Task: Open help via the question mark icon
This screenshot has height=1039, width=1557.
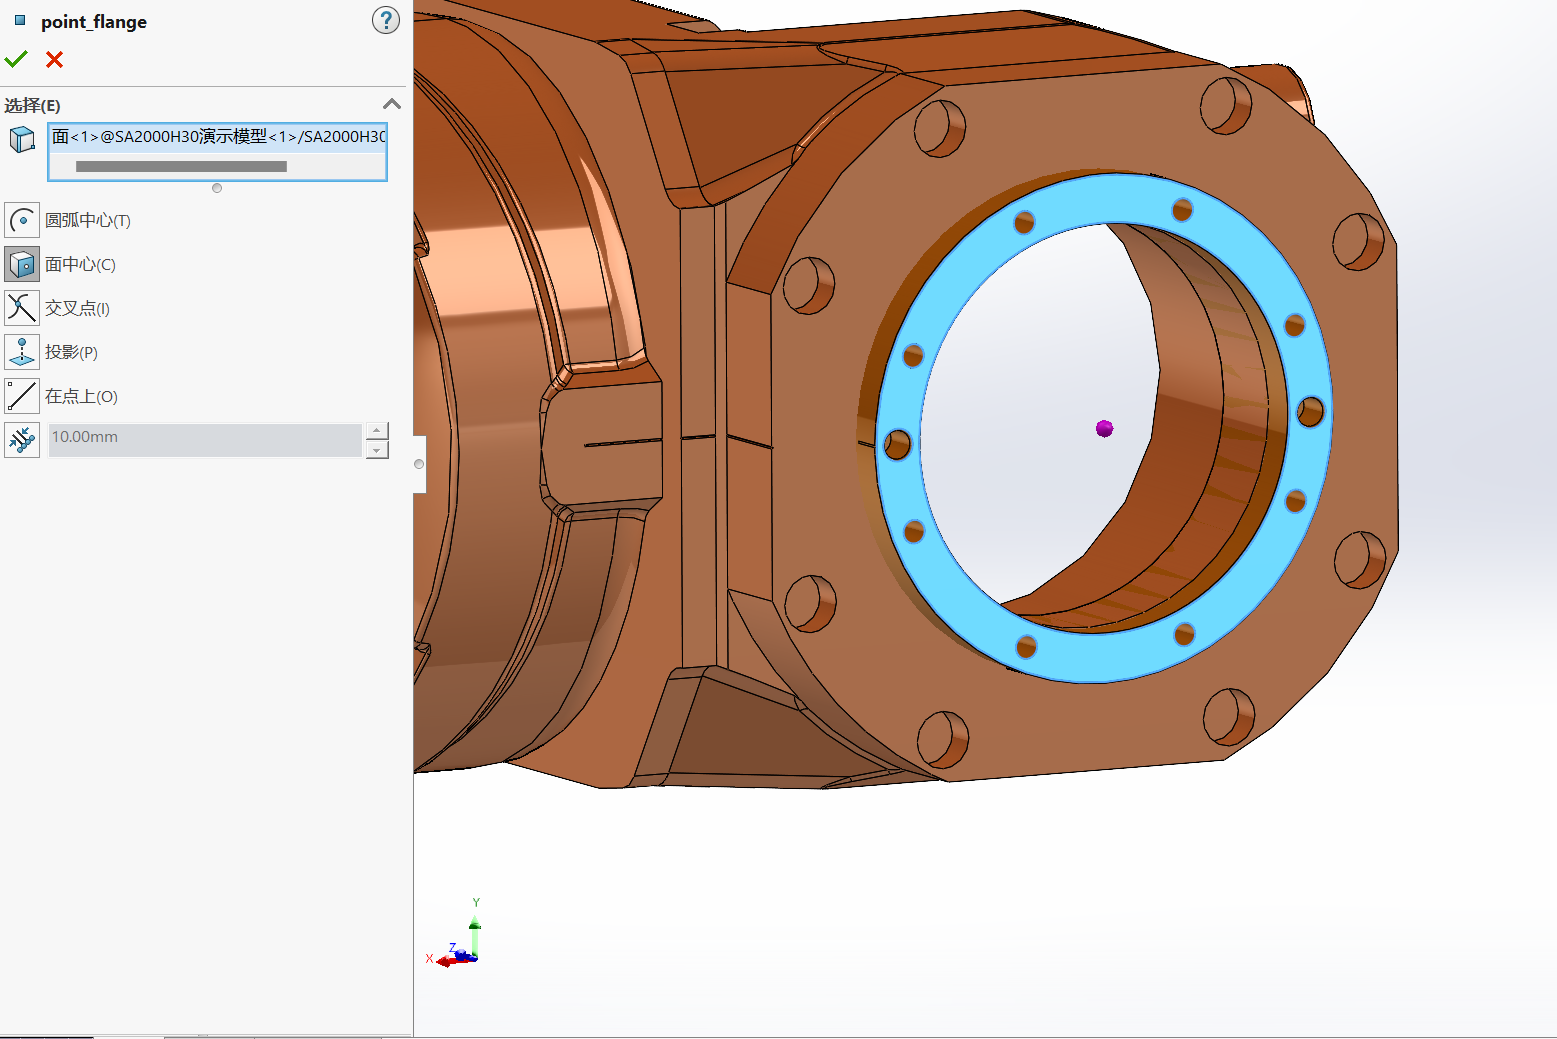Action: click(385, 20)
